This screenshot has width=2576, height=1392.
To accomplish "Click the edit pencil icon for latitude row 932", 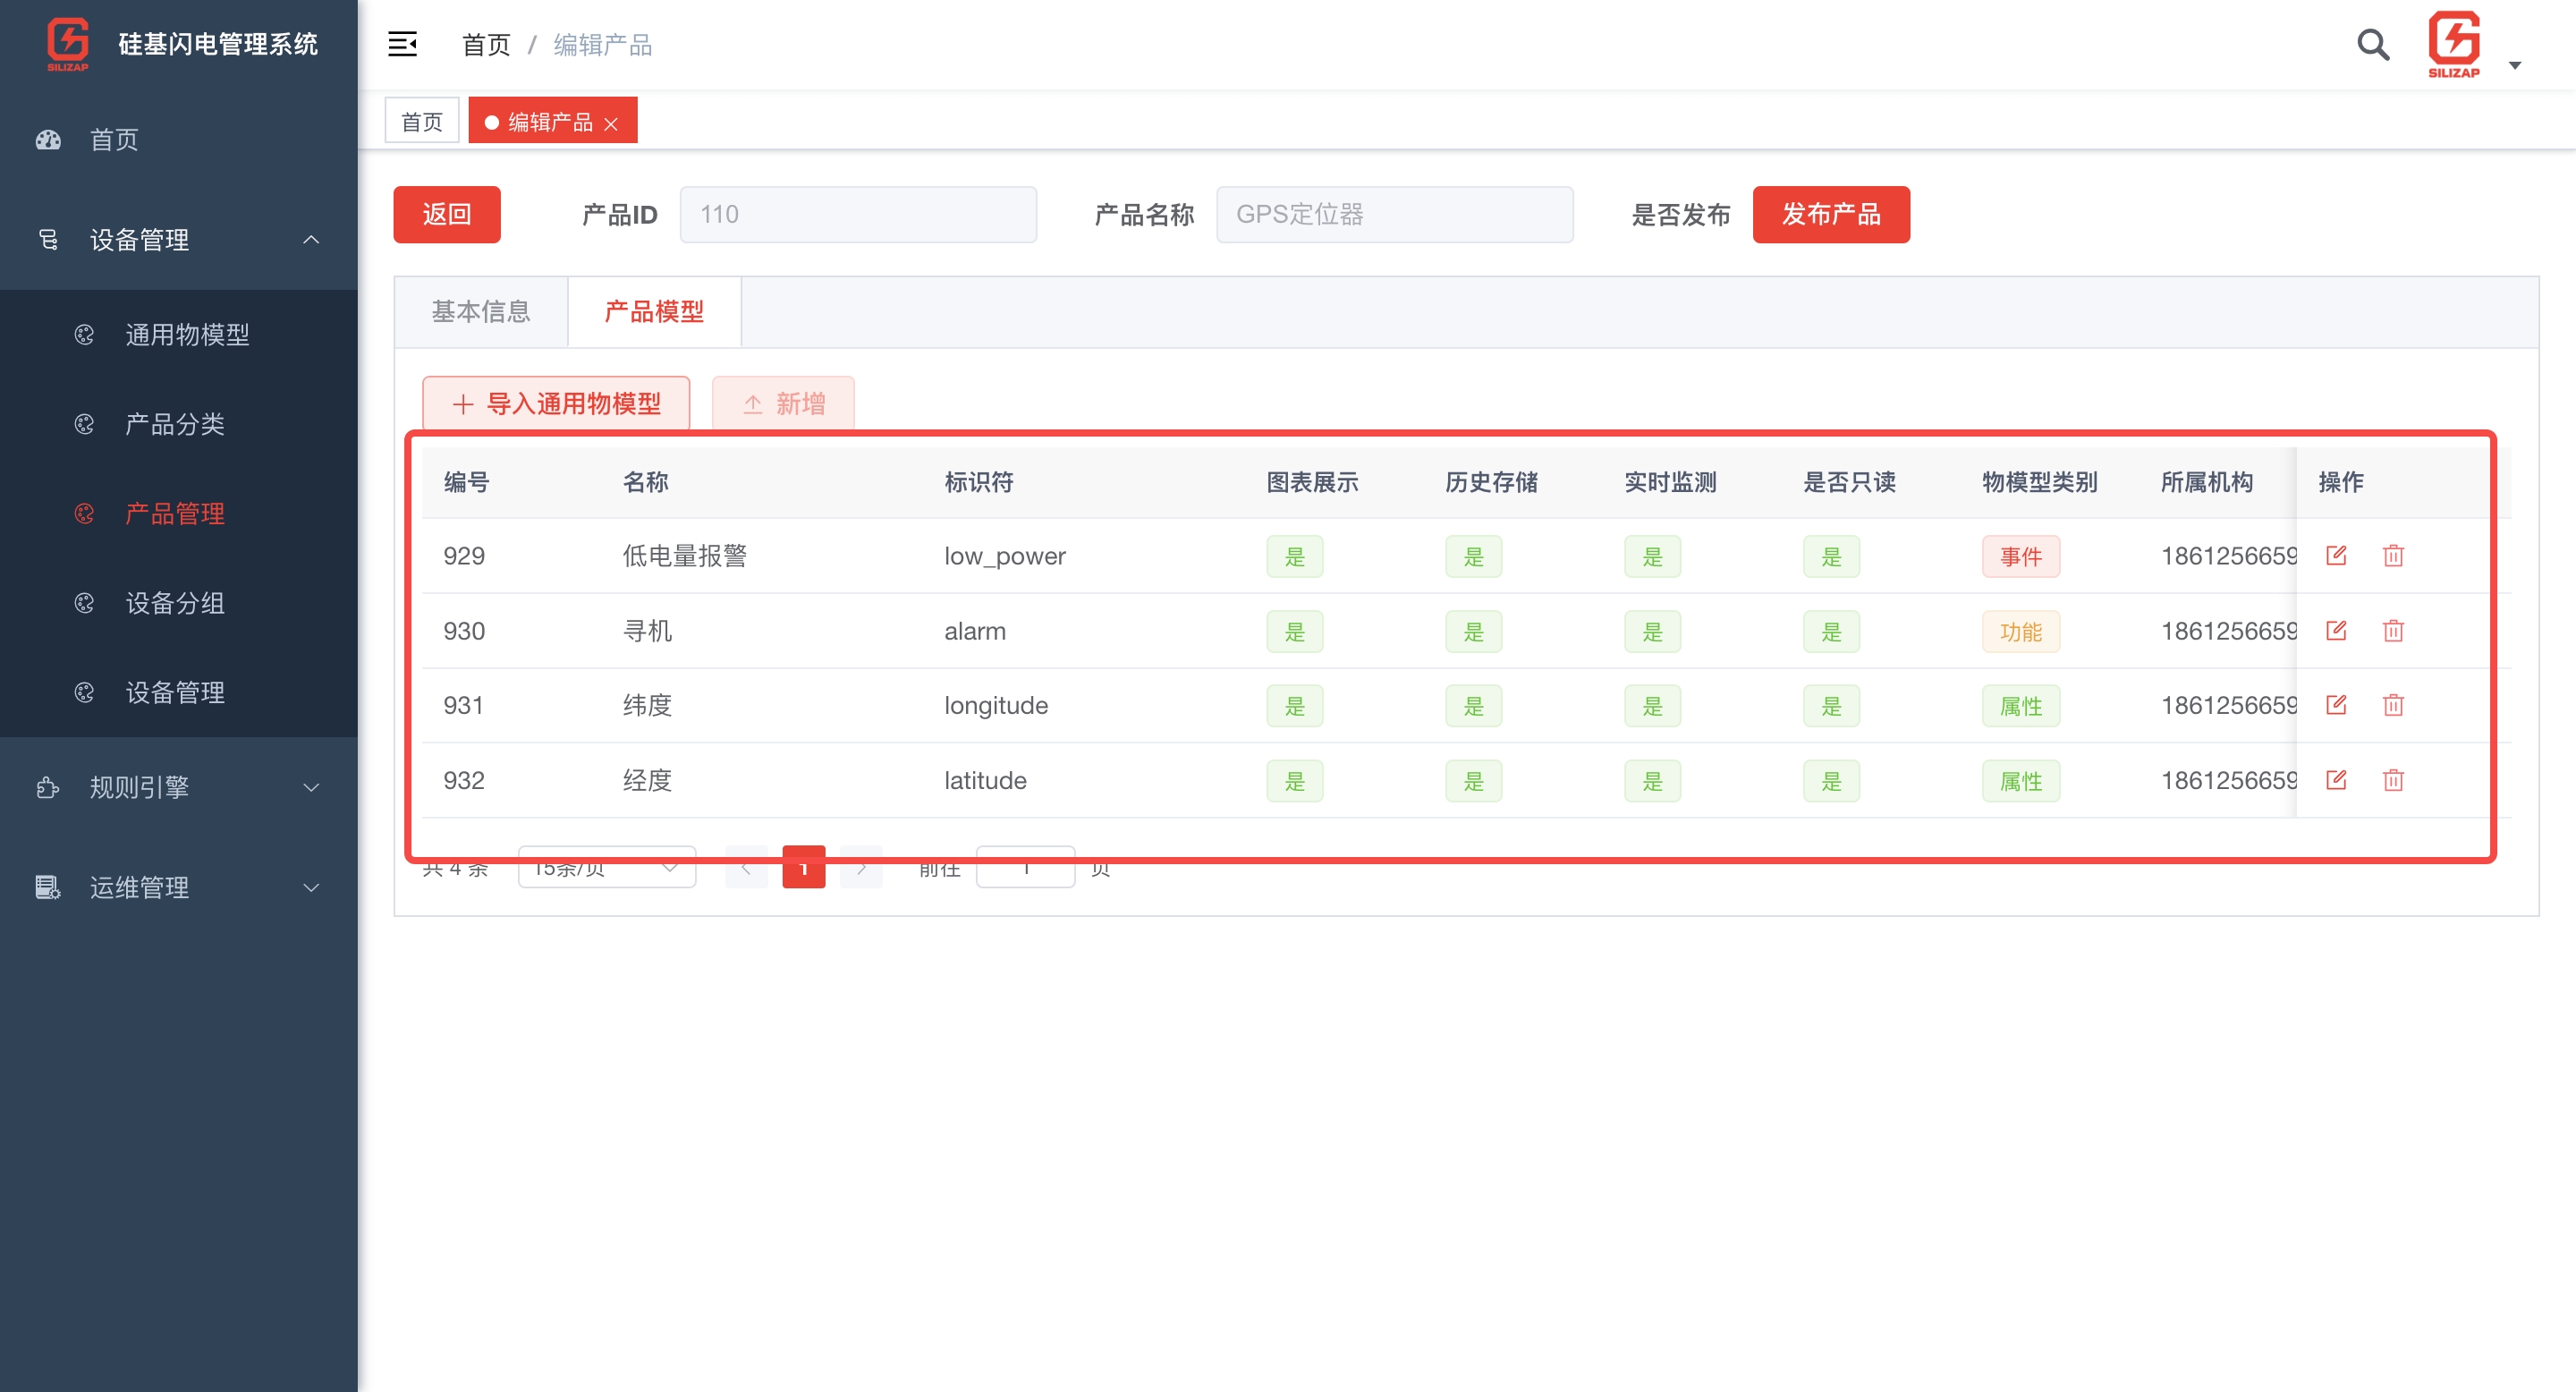I will [2337, 780].
